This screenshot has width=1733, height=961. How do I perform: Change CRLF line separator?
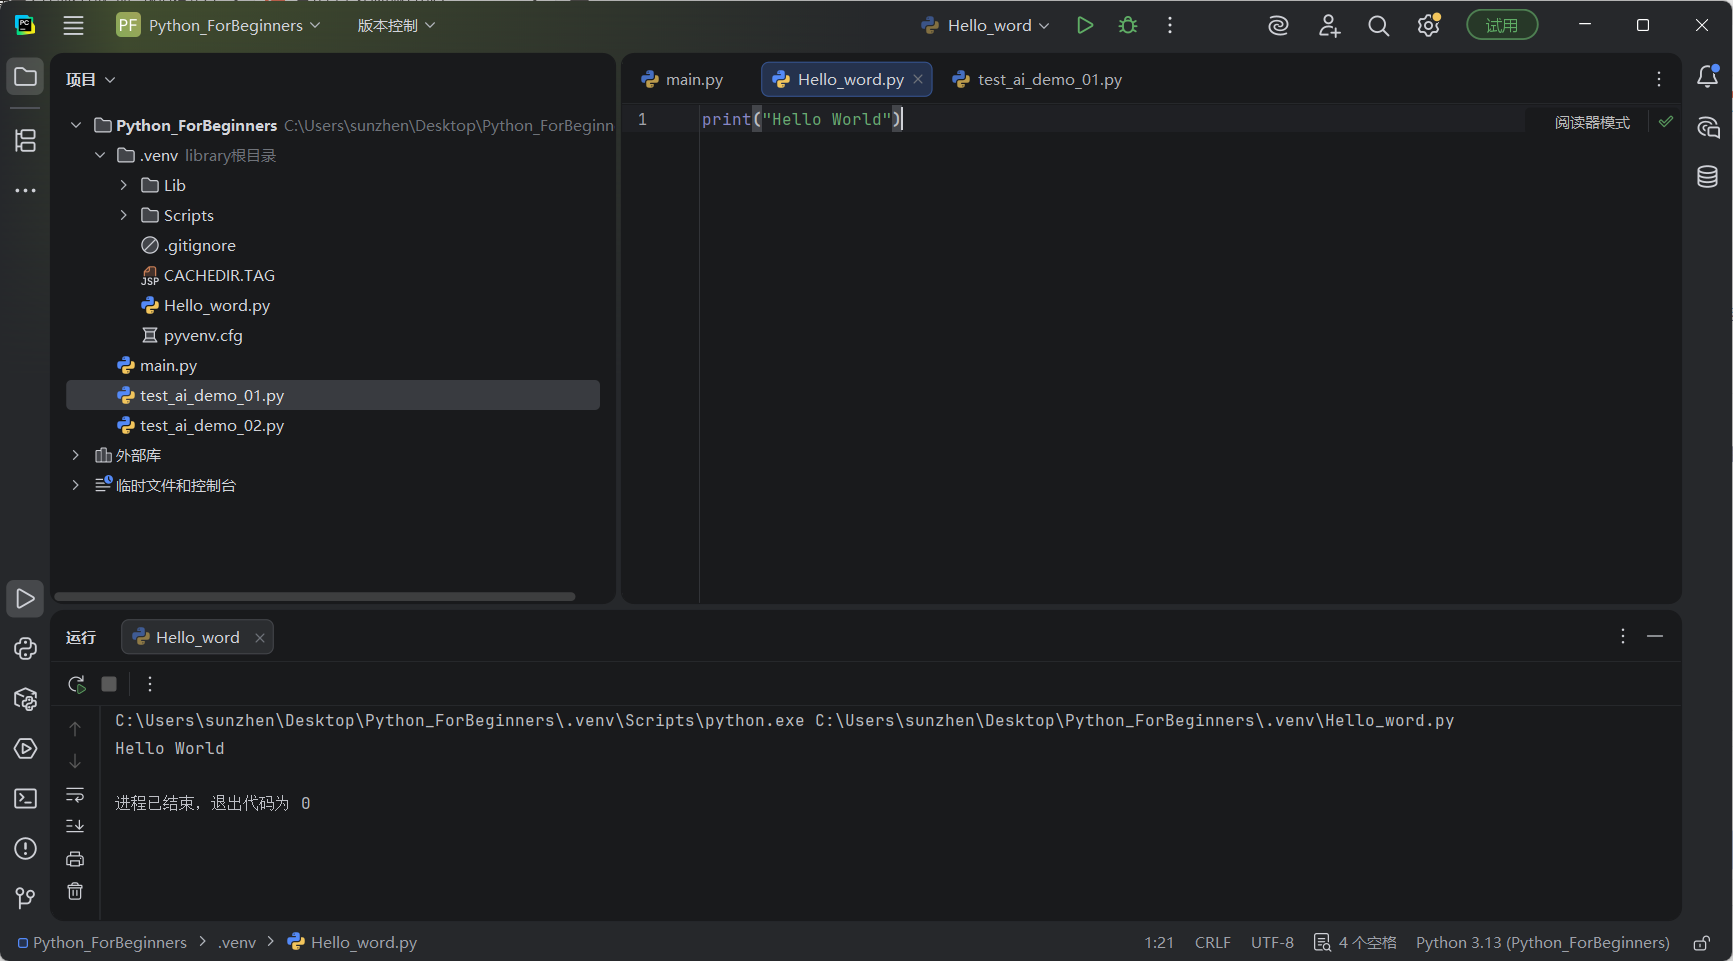pyautogui.click(x=1212, y=943)
